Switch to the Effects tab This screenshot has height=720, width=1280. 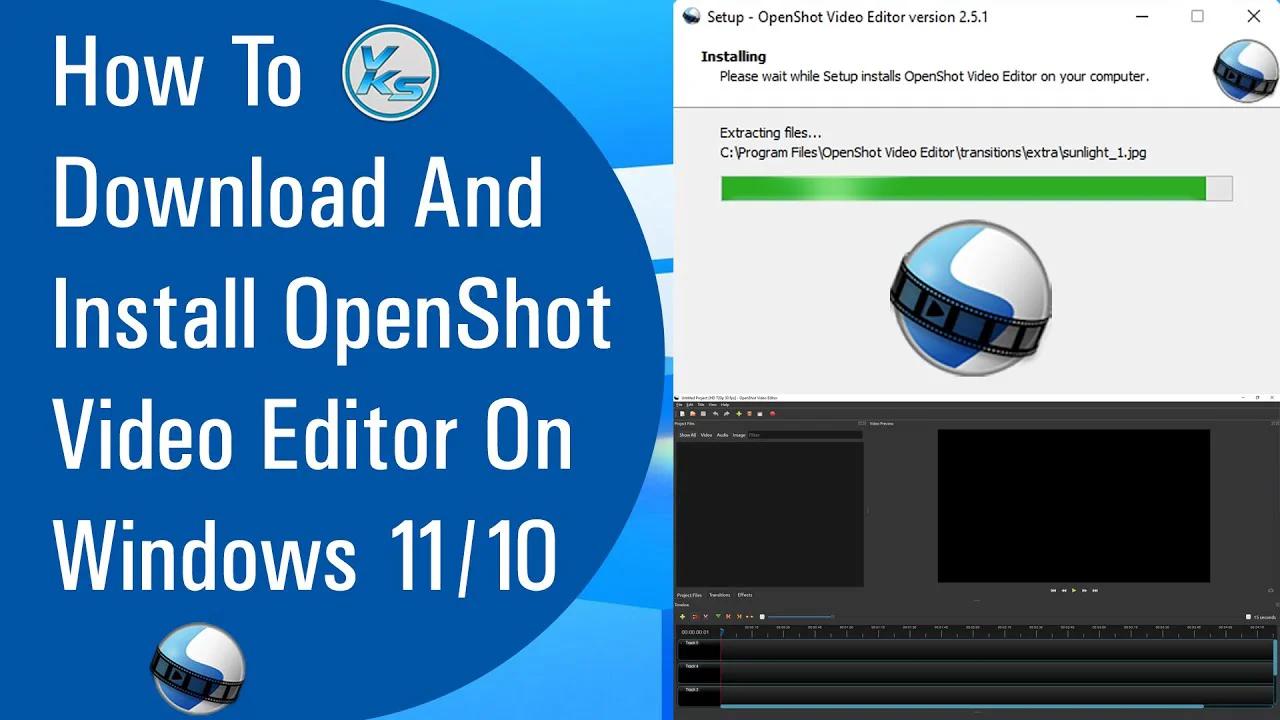pyautogui.click(x=745, y=595)
